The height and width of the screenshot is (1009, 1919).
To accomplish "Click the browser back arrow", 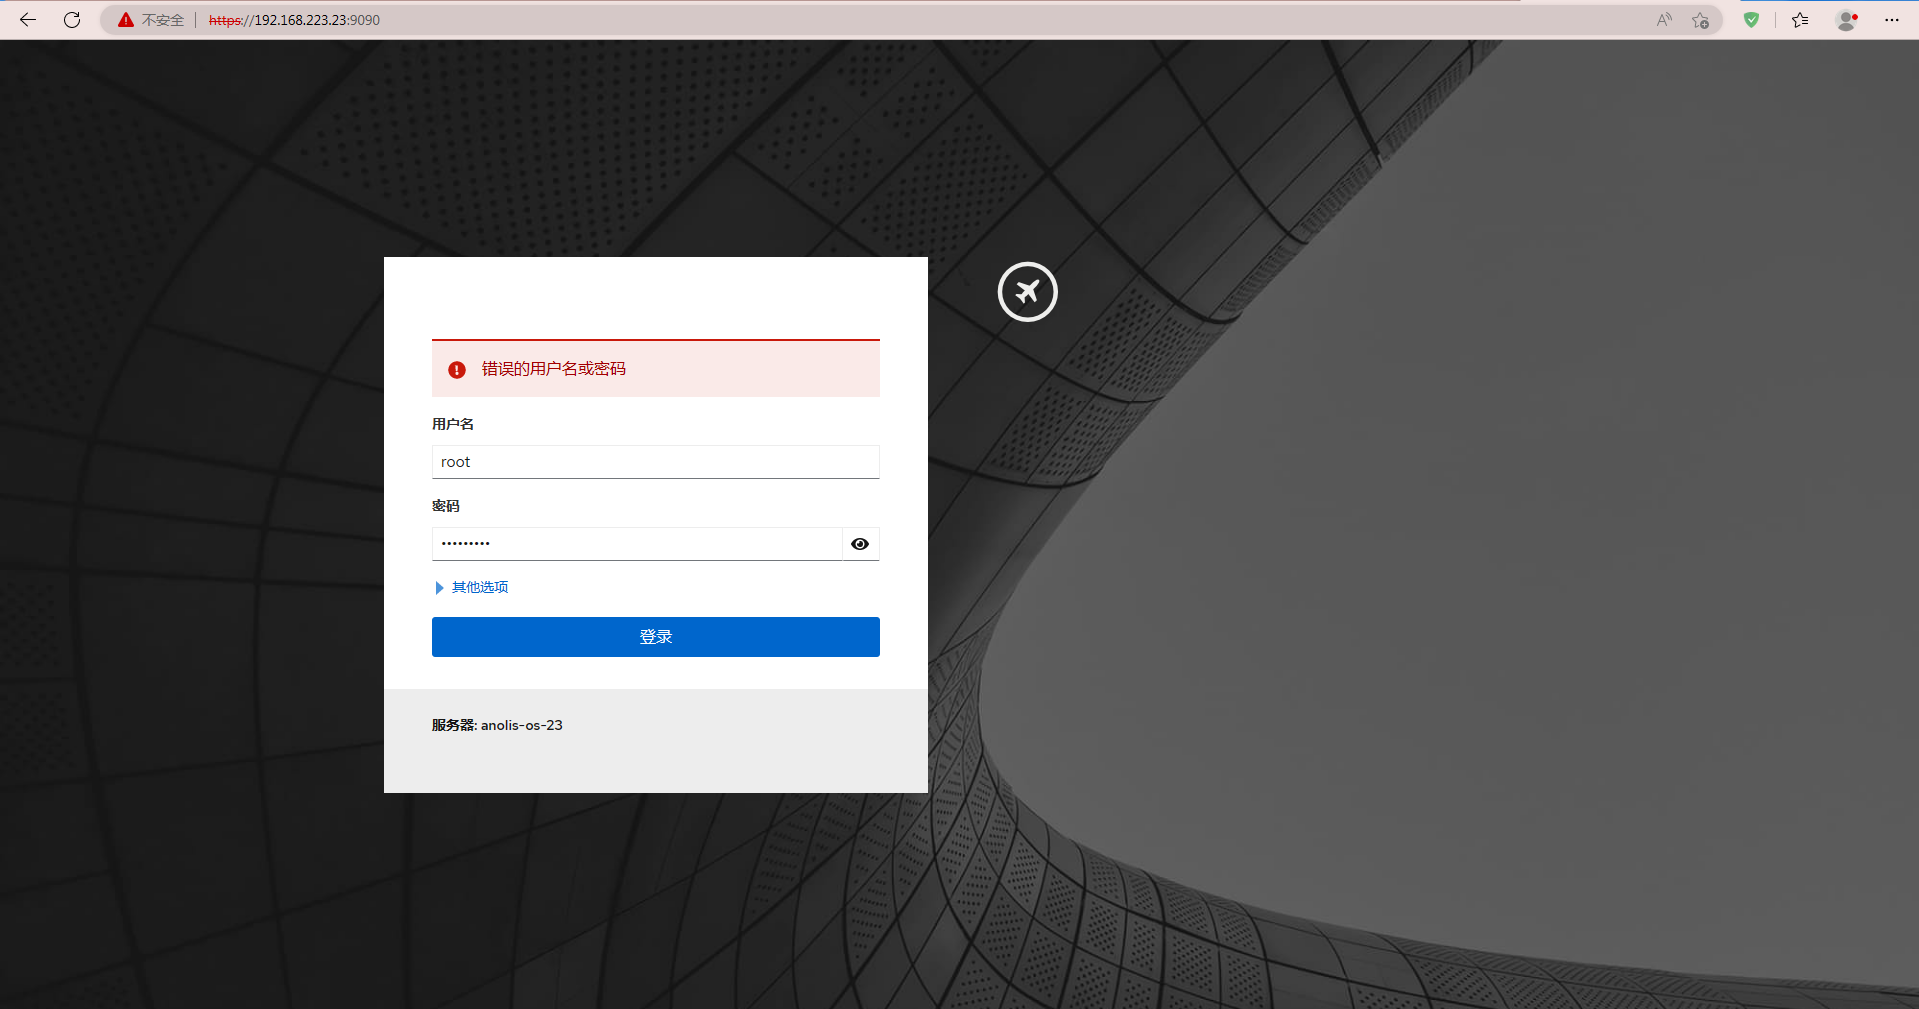I will [x=28, y=20].
